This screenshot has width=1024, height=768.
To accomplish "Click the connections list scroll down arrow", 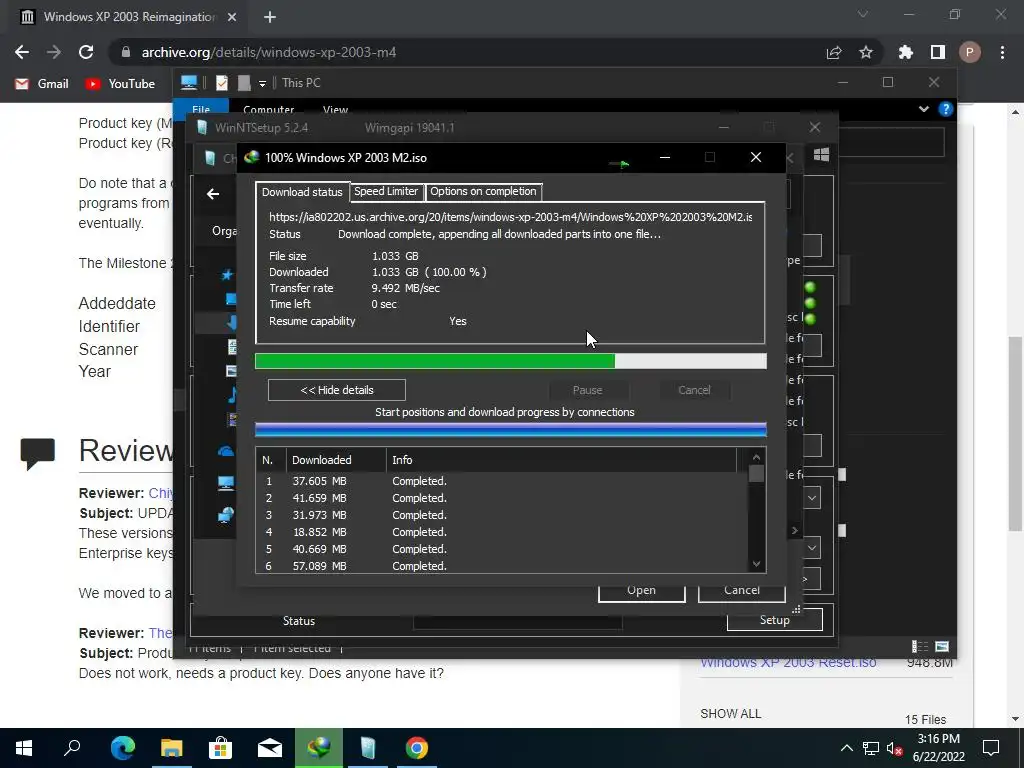I will 756,564.
